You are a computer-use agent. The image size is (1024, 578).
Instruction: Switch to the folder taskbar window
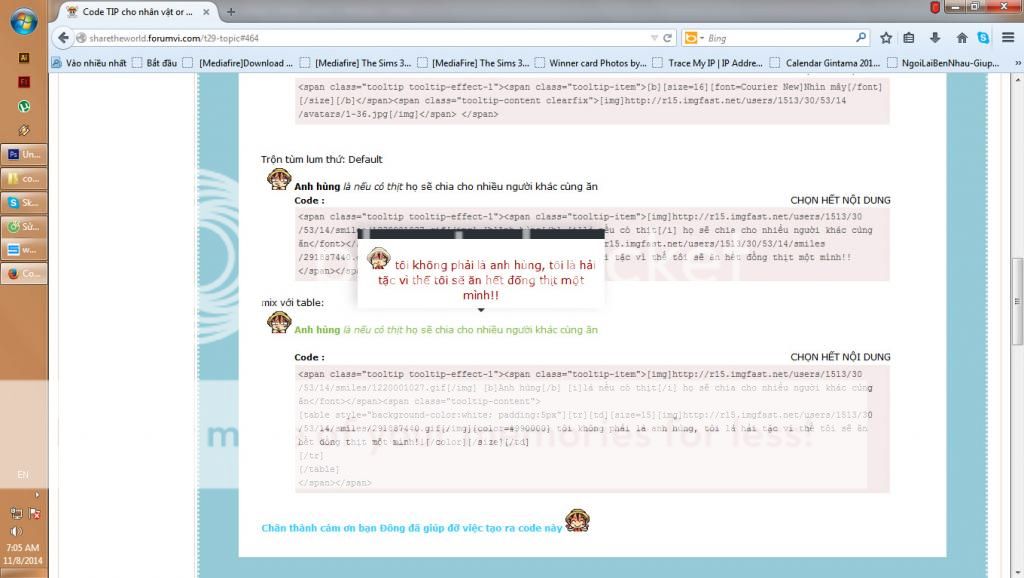24,178
